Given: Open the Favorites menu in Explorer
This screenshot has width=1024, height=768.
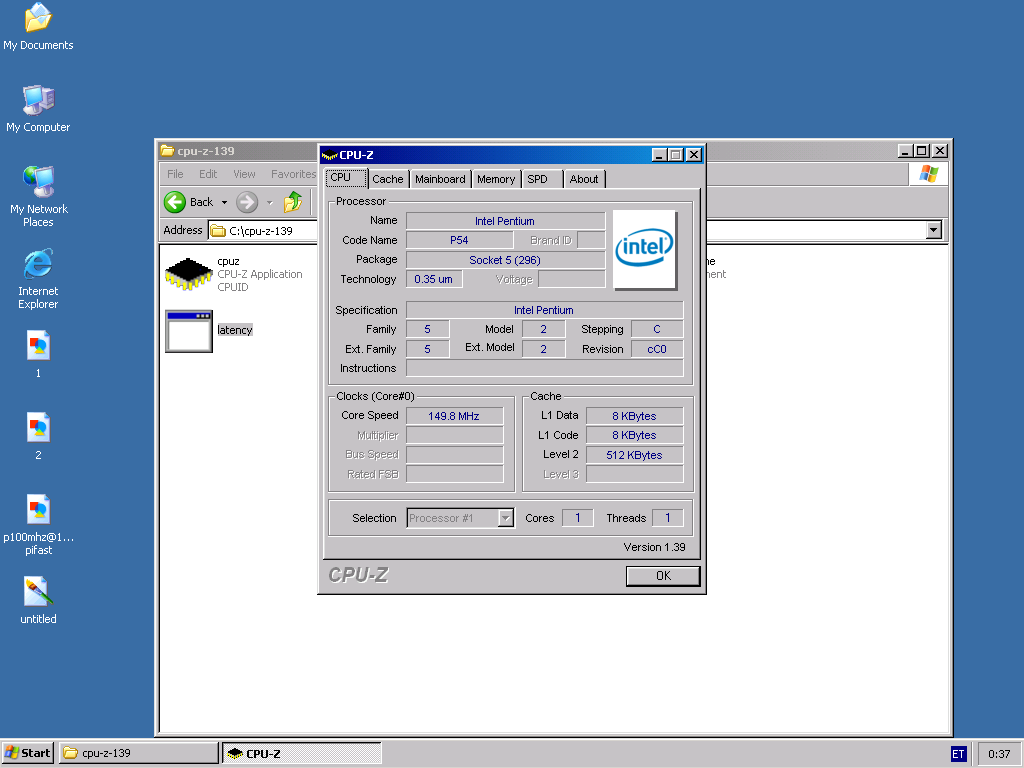Looking at the screenshot, I should [x=293, y=174].
